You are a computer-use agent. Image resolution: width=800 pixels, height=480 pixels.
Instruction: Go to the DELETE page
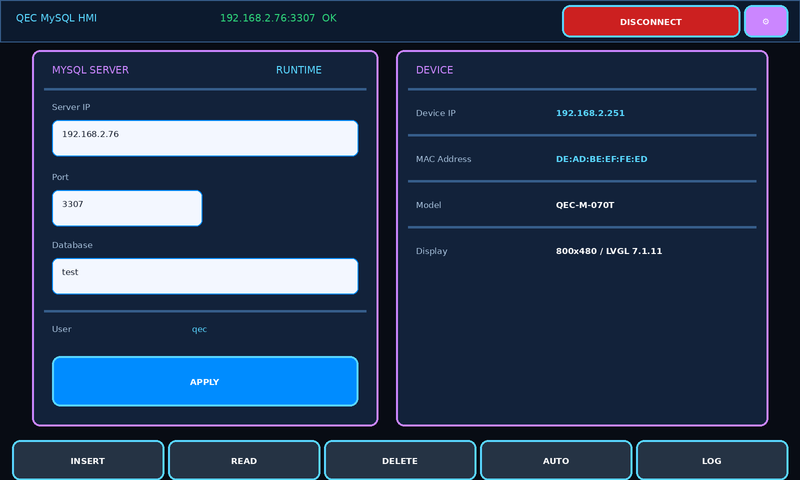400,461
